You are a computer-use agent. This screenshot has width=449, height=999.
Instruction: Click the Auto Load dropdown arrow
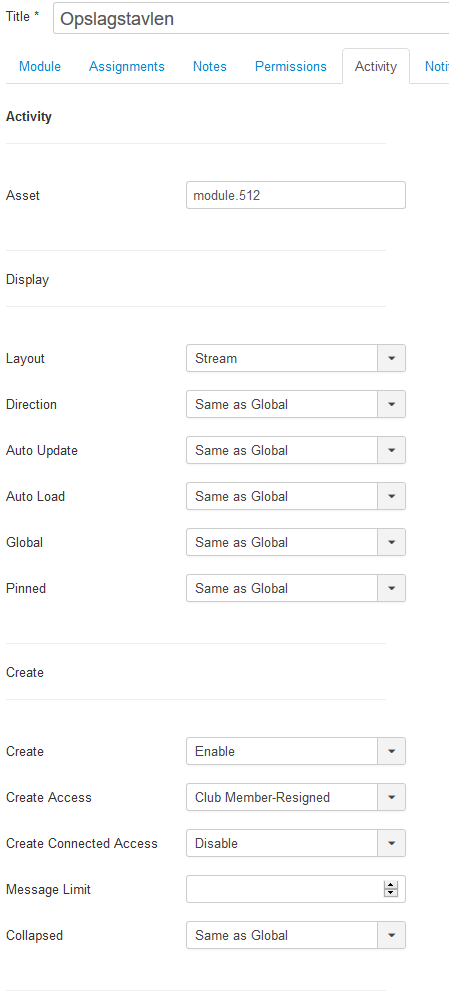[392, 496]
